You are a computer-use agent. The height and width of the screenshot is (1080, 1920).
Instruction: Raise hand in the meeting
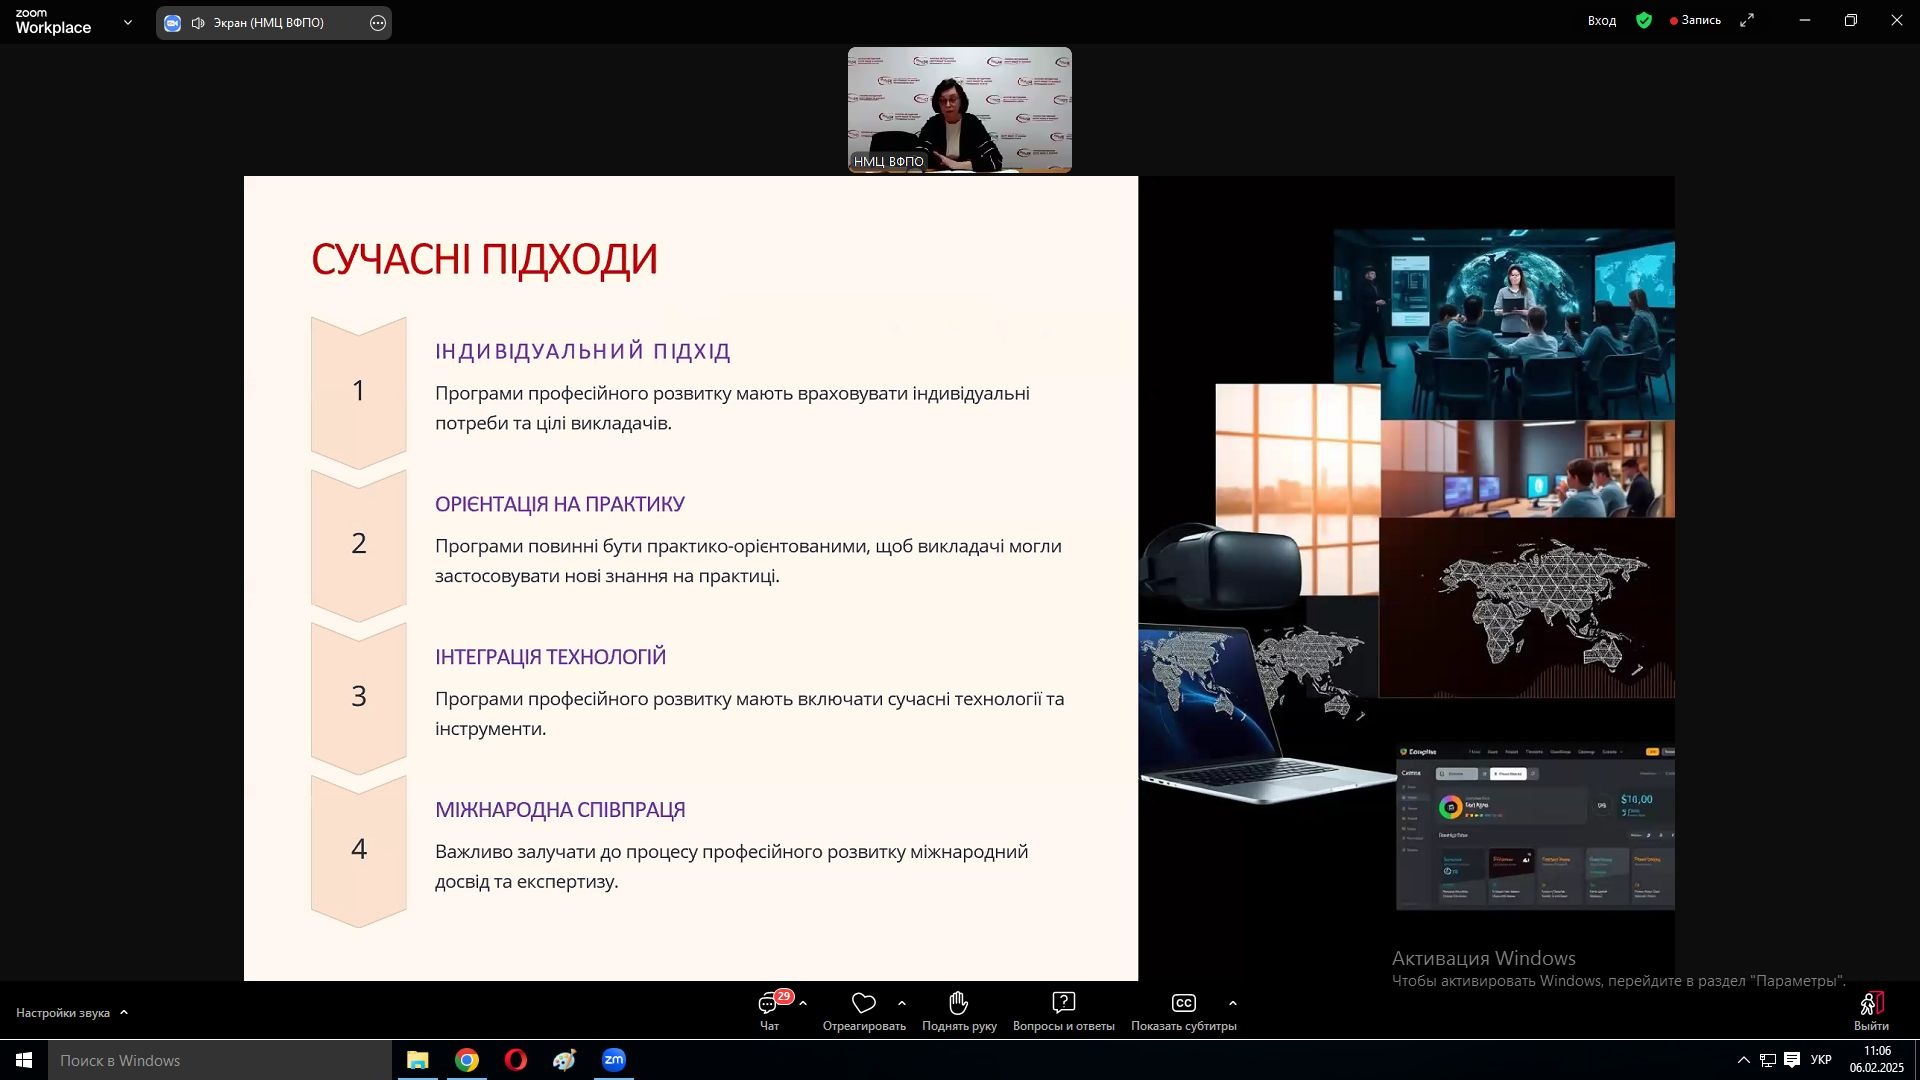pos(958,1003)
